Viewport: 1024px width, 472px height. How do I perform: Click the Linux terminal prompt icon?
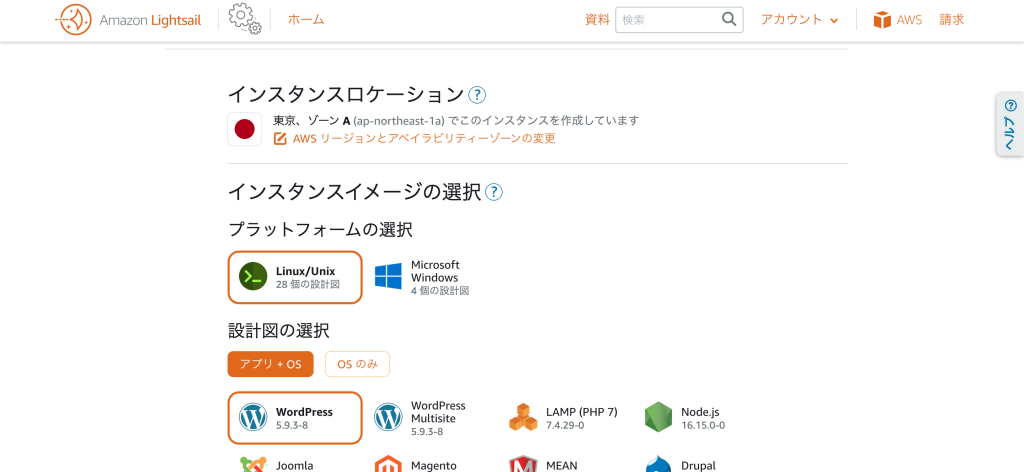(x=253, y=277)
